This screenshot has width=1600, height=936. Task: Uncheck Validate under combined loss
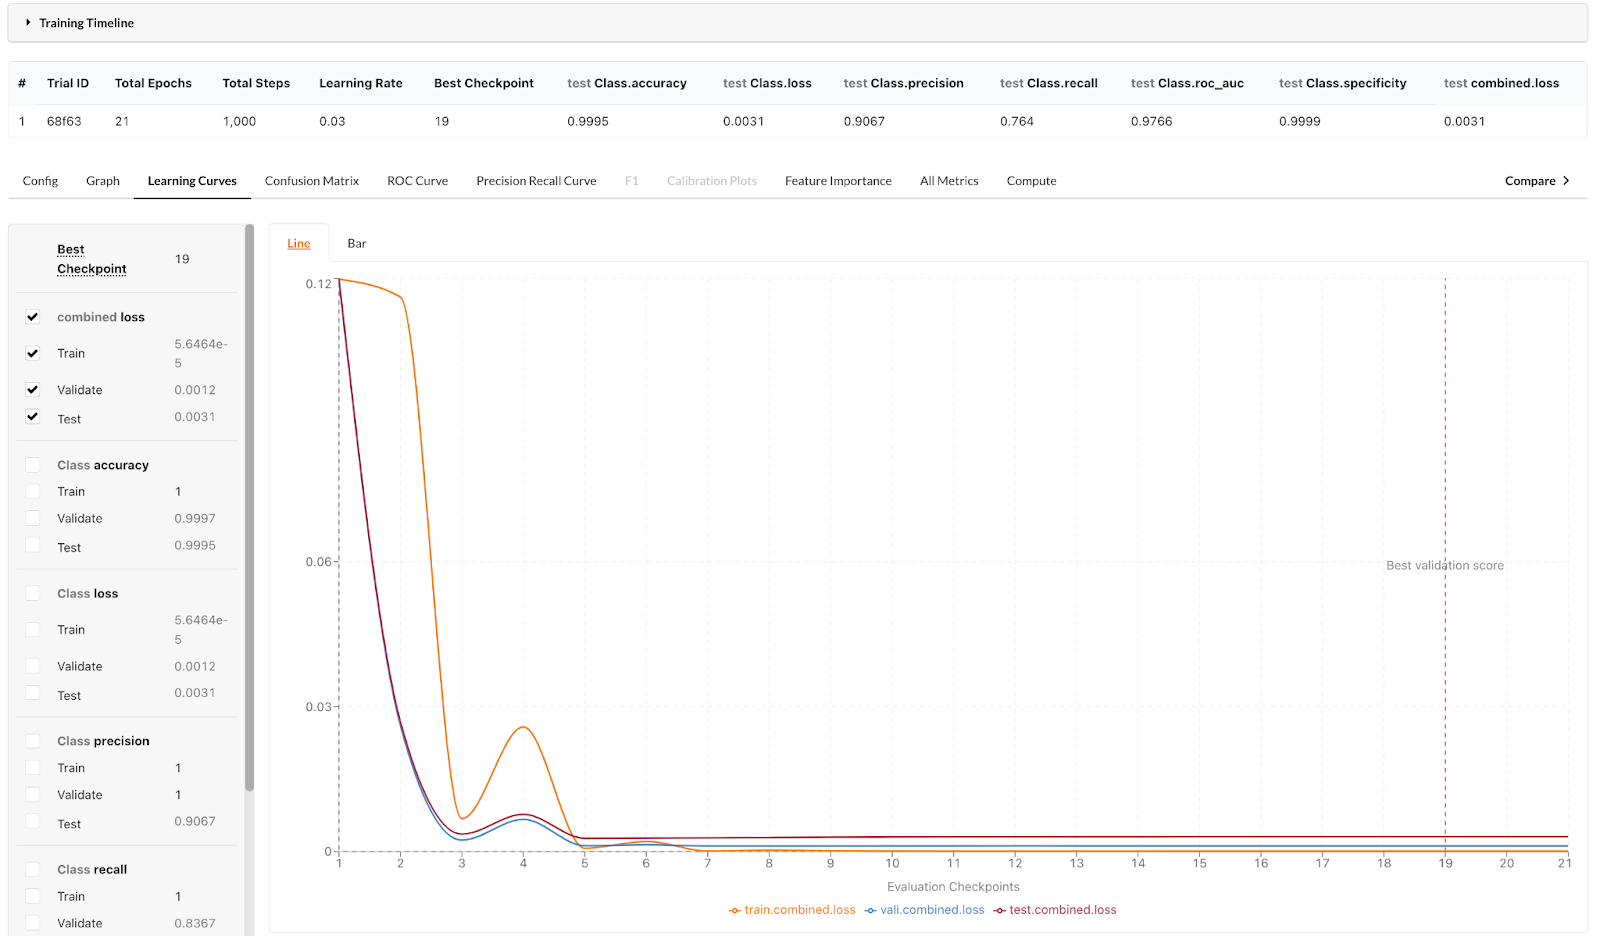[x=33, y=390]
